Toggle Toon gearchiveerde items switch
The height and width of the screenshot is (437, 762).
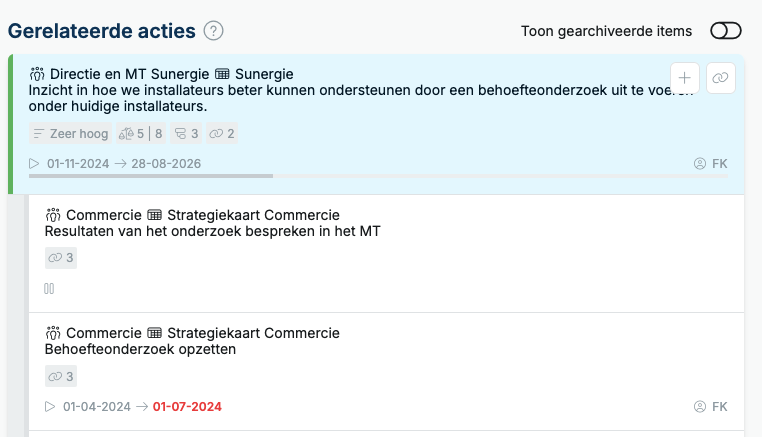[x=726, y=31]
